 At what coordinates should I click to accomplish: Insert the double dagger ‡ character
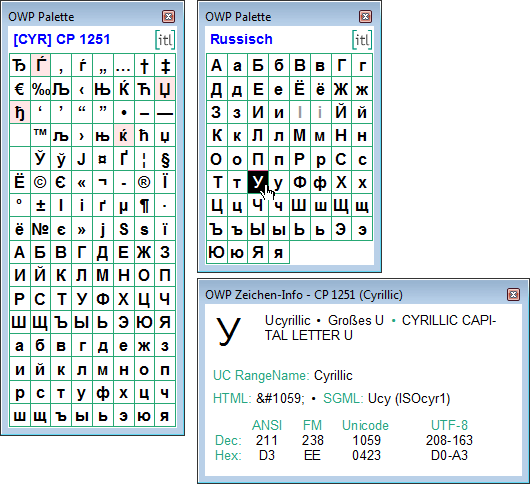(165, 66)
